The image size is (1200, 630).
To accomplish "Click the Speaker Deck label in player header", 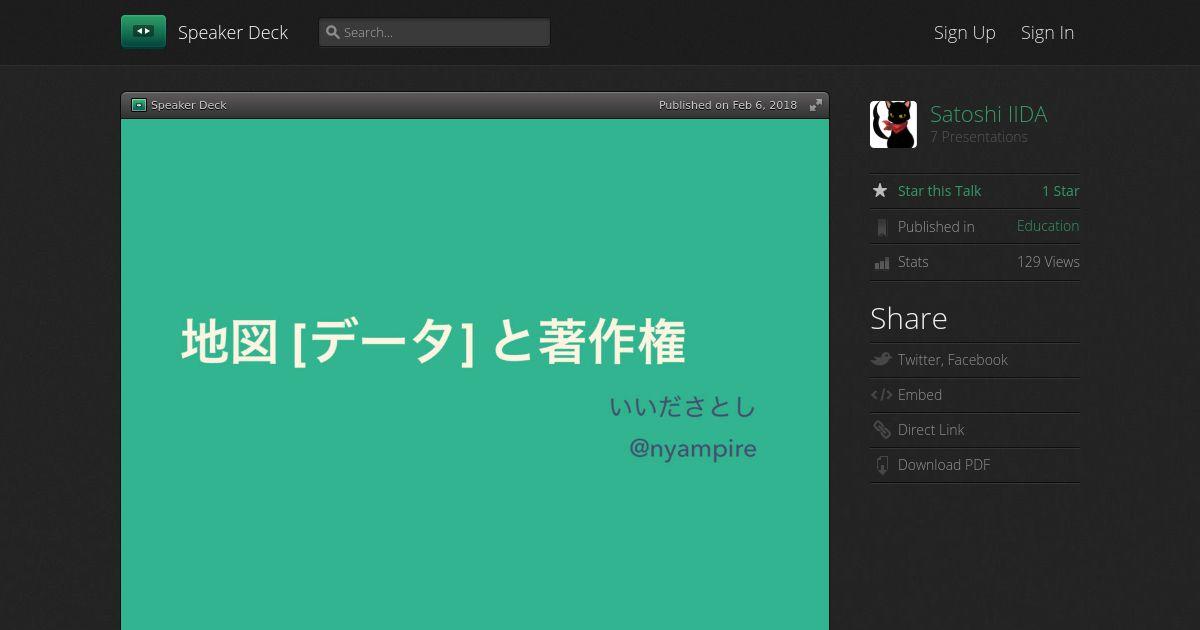I will point(189,105).
